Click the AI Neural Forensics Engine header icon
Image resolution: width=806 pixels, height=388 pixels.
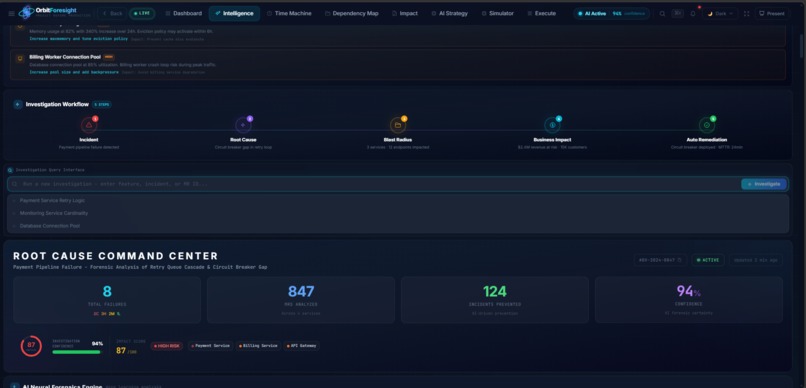click(14, 386)
